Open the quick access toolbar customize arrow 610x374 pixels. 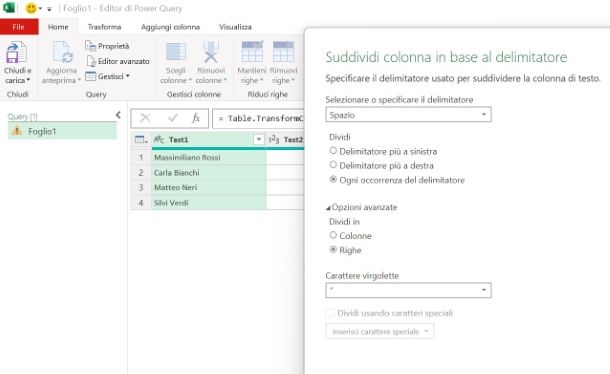[49, 9]
